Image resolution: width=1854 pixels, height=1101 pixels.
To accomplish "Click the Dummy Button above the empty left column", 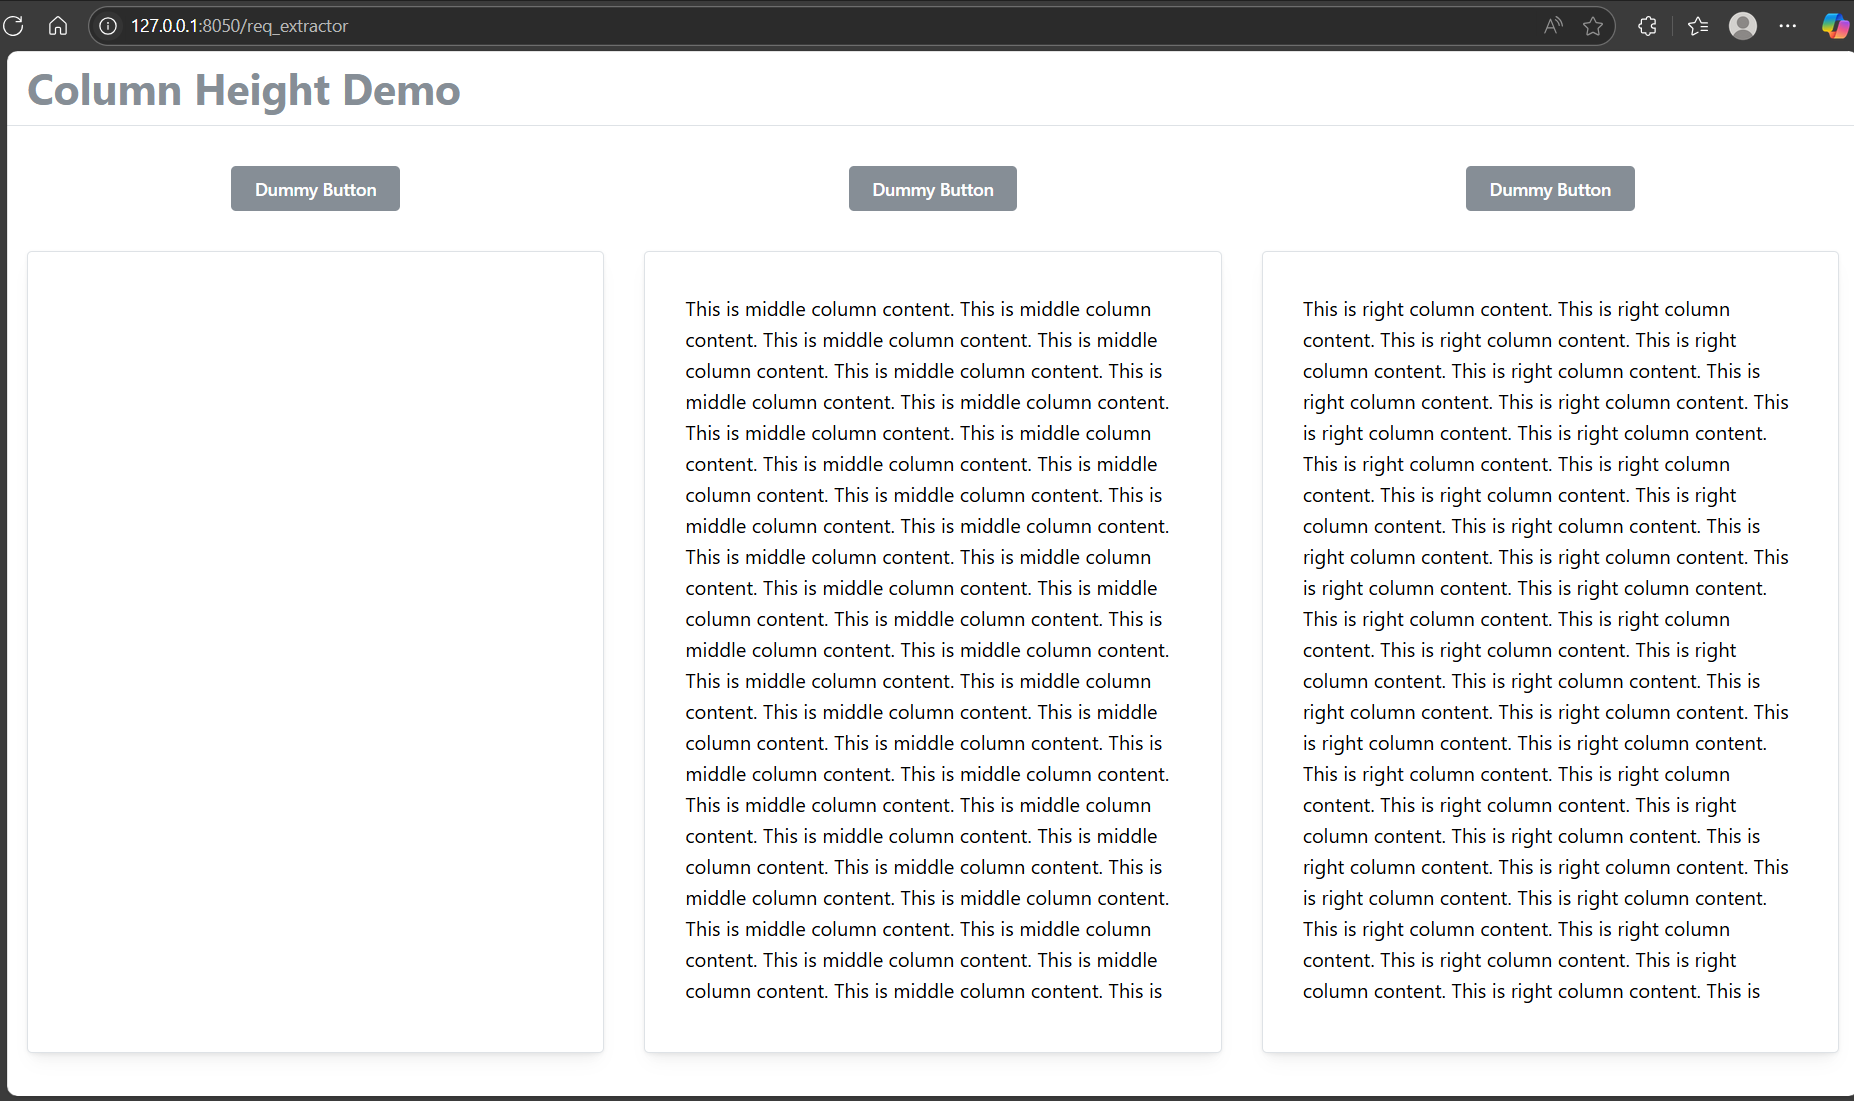I will click(x=315, y=188).
